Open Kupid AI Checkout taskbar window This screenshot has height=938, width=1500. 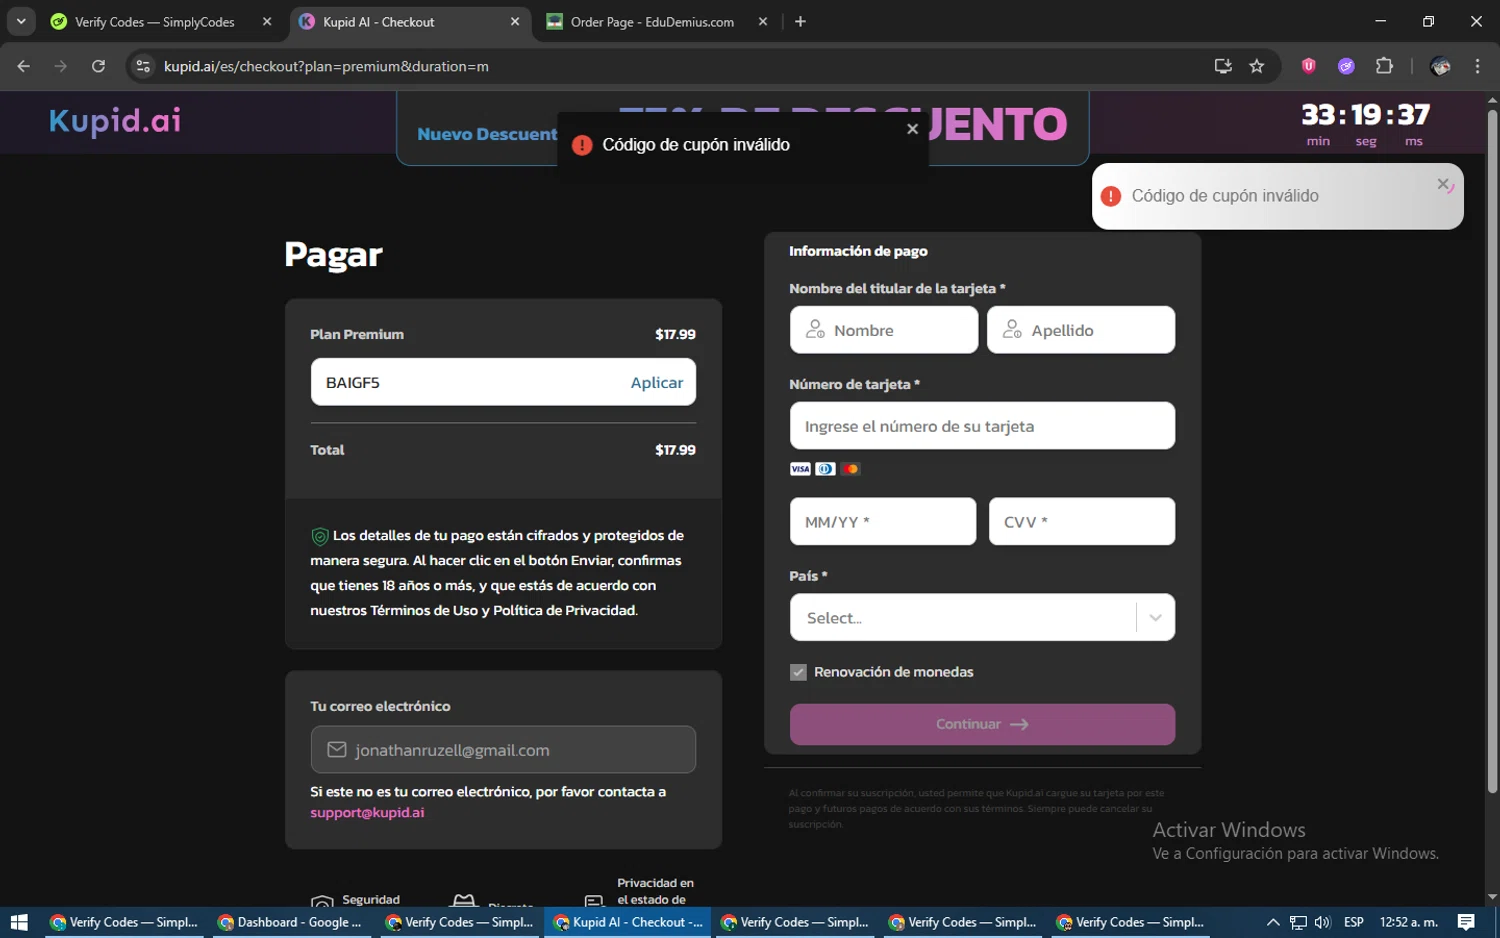627,922
